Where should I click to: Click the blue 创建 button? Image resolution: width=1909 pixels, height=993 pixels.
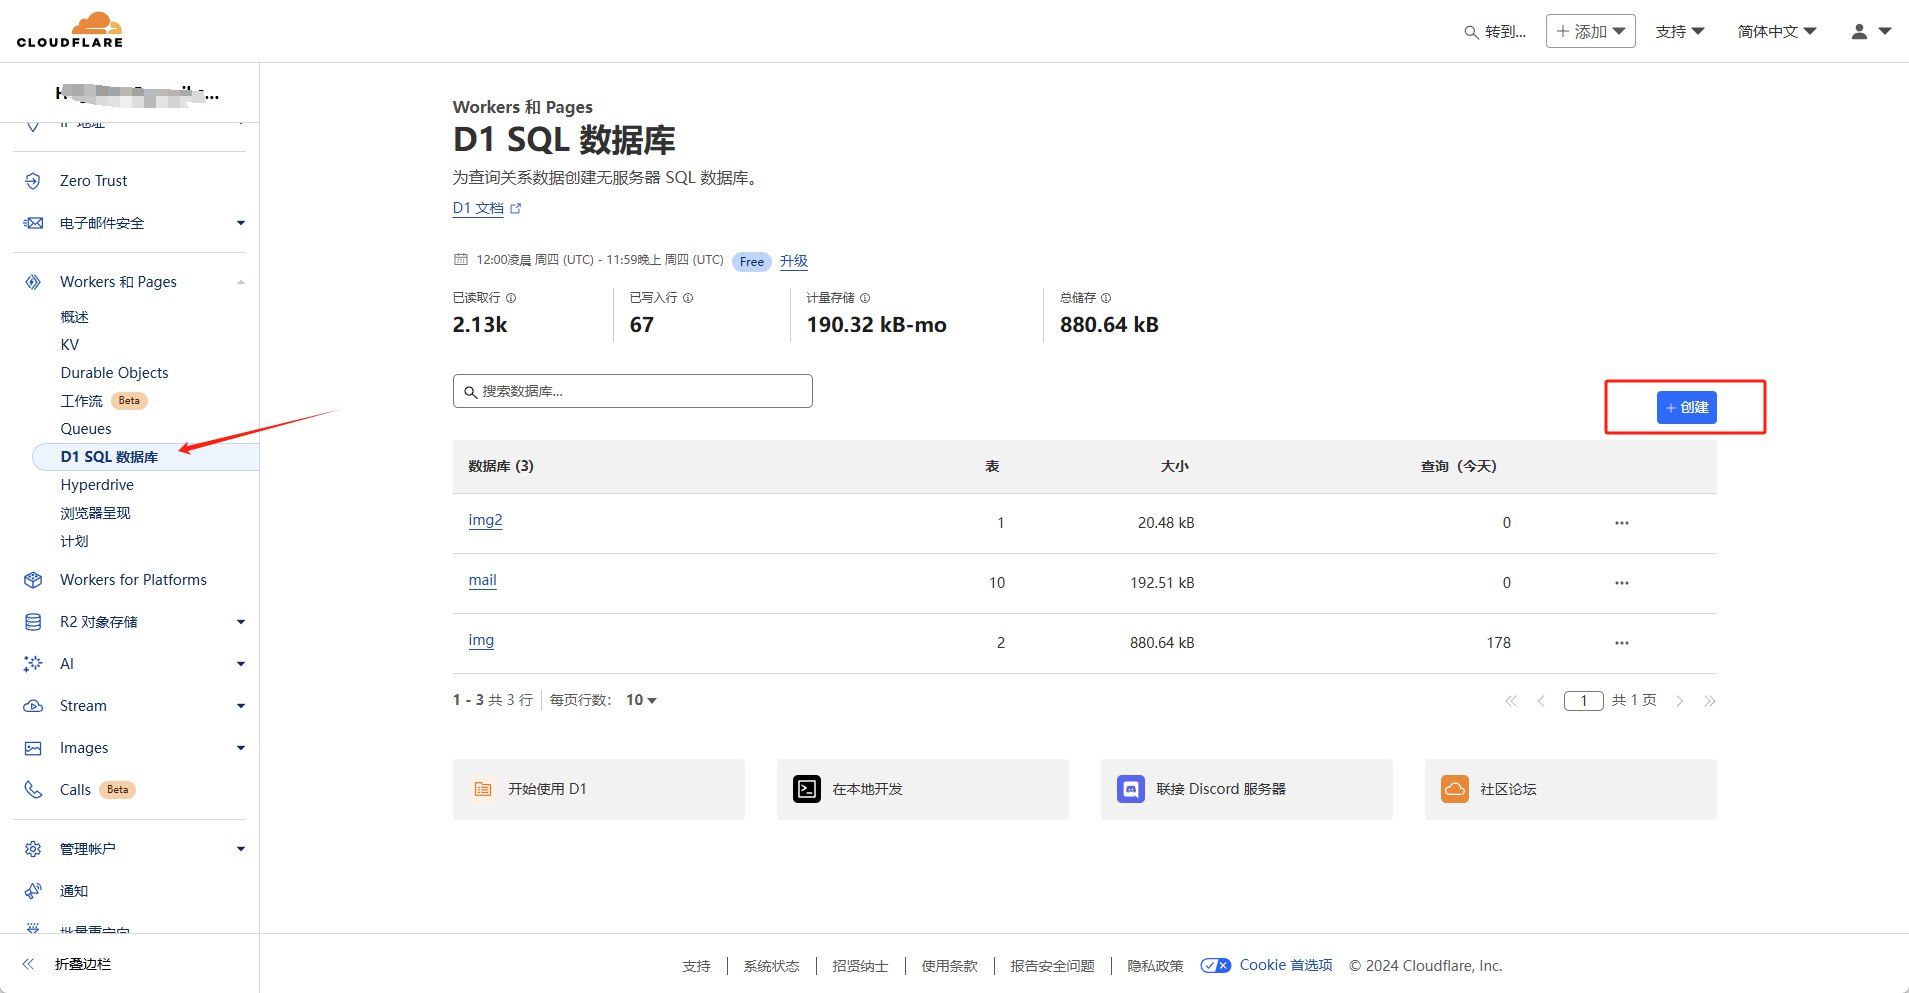[1687, 407]
